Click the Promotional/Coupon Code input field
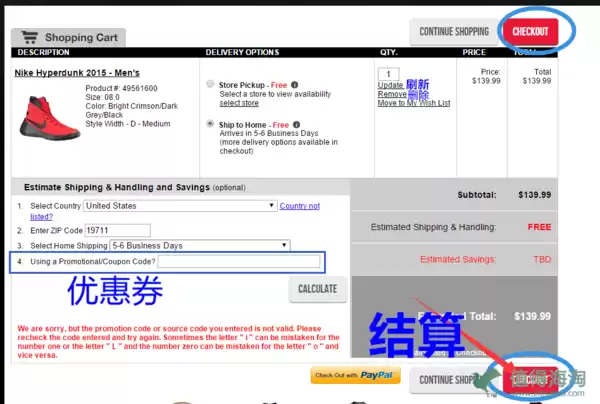The height and width of the screenshot is (404, 600). click(239, 261)
